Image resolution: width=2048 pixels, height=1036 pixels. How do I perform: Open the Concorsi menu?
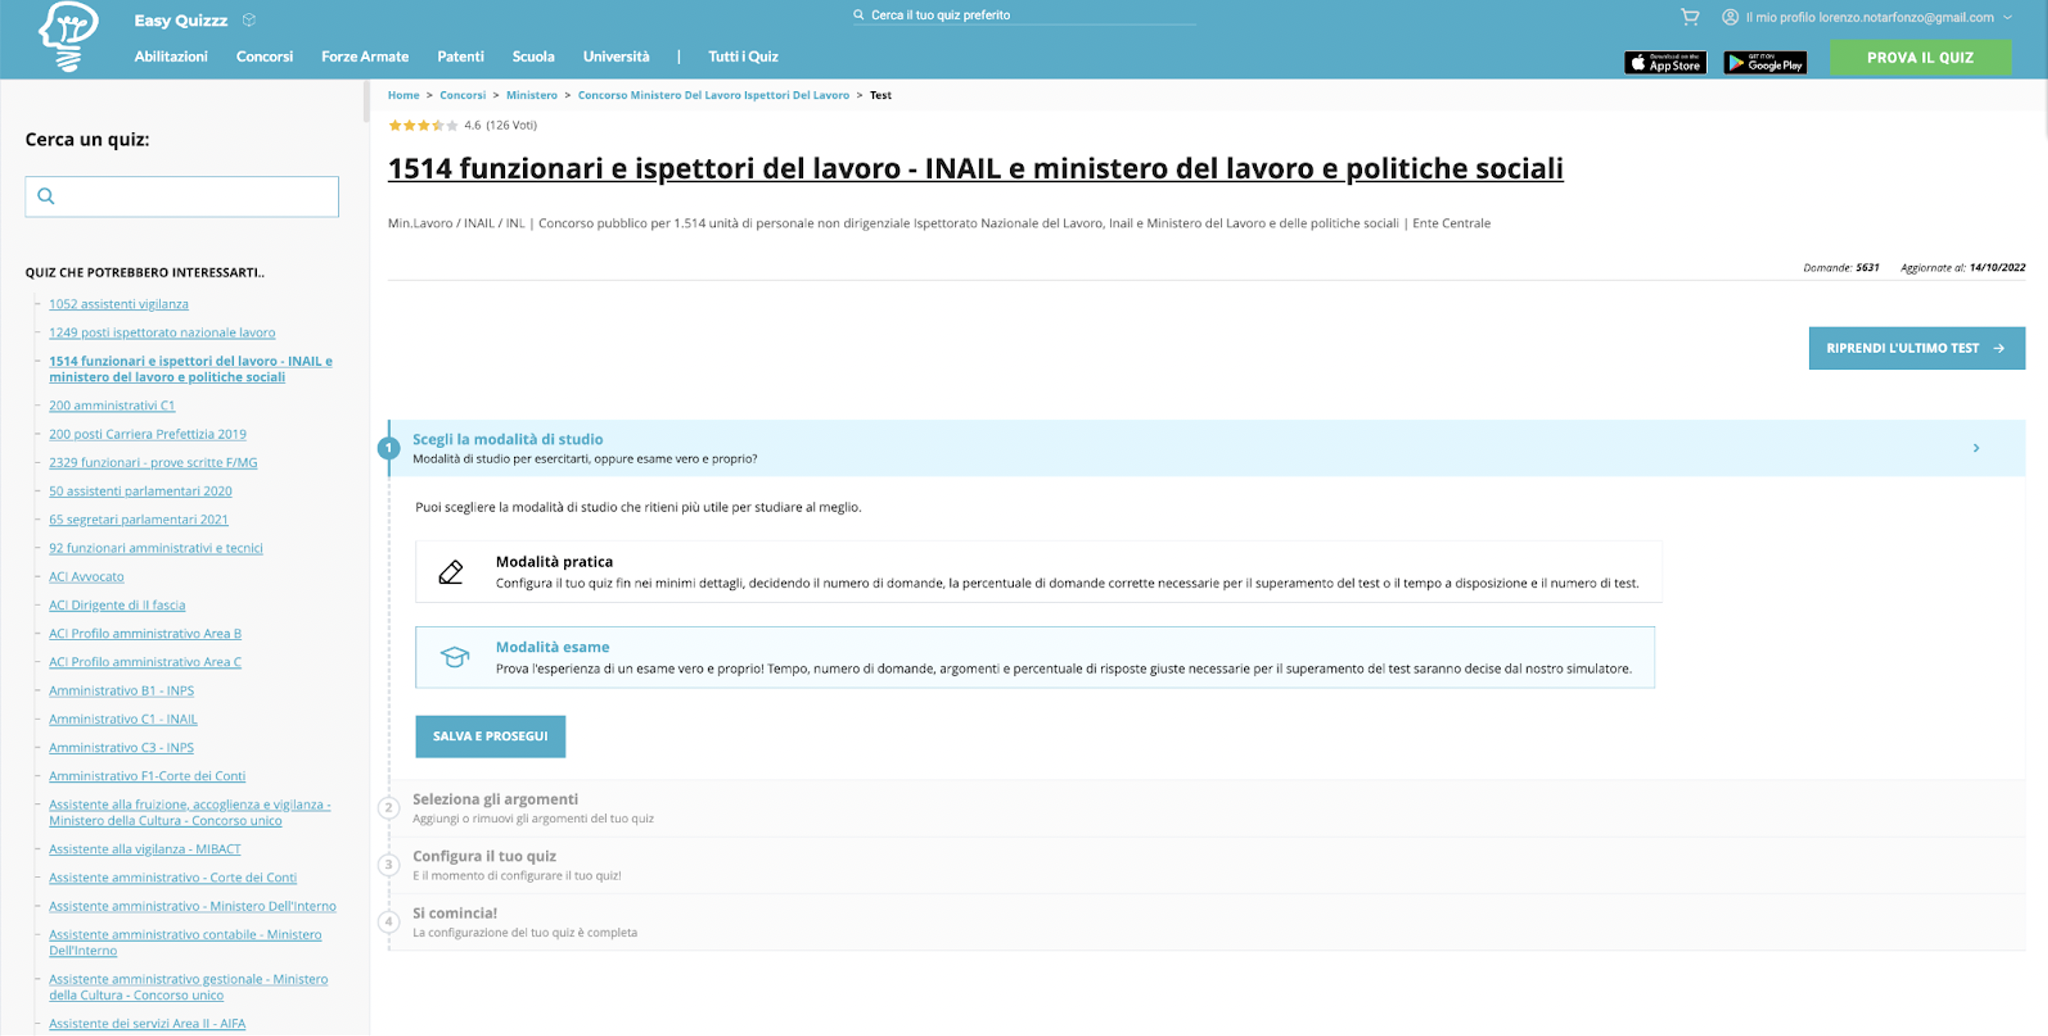tap(264, 57)
